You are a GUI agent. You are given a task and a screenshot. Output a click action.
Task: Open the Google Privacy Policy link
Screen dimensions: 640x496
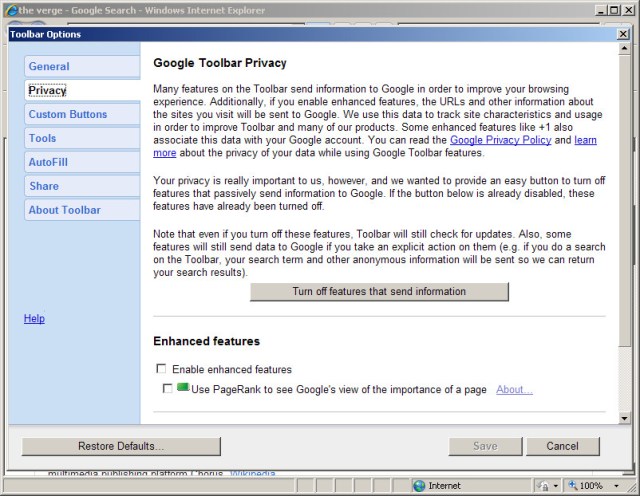500,140
